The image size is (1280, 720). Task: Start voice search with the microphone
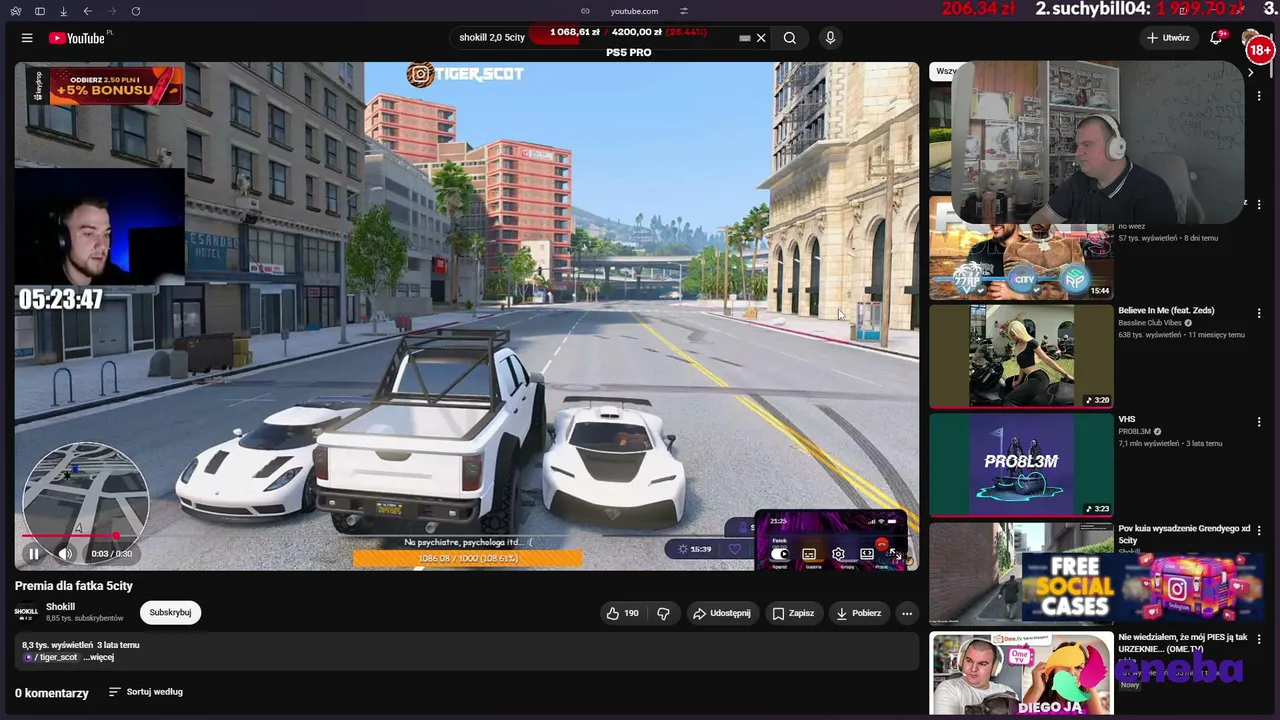(830, 38)
